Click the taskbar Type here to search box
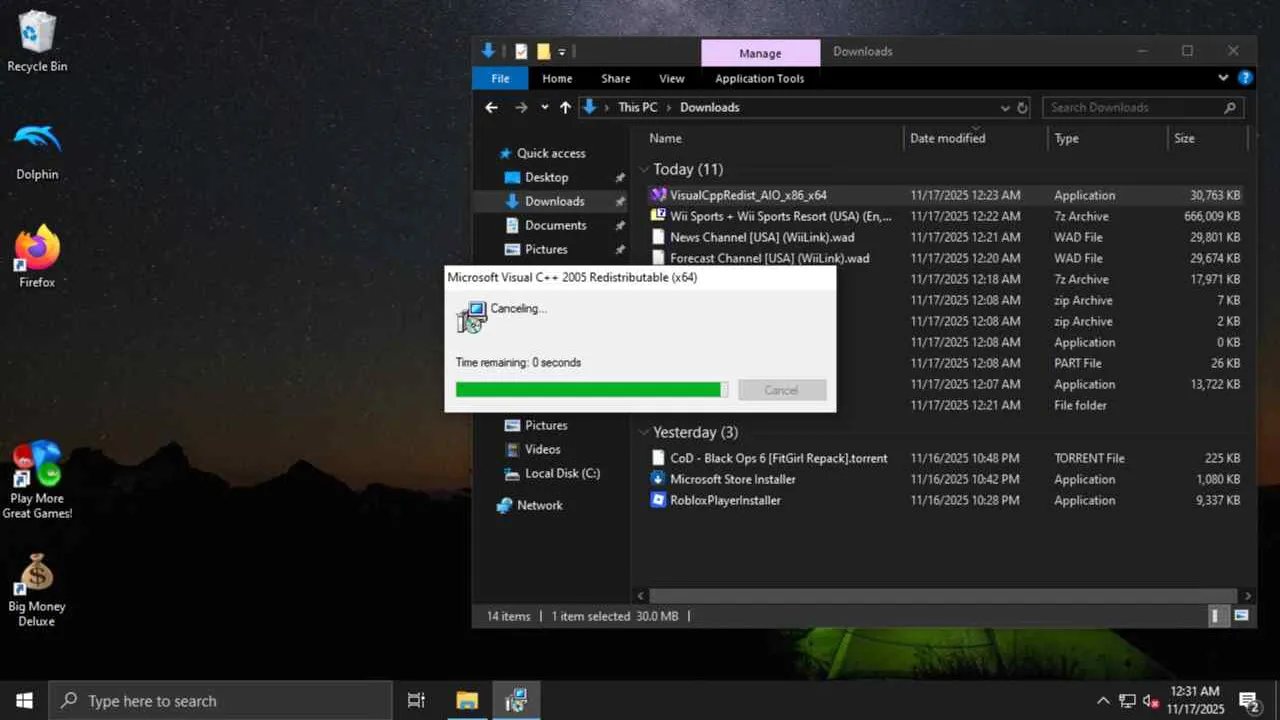The height and width of the screenshot is (720, 1280). pos(220,700)
